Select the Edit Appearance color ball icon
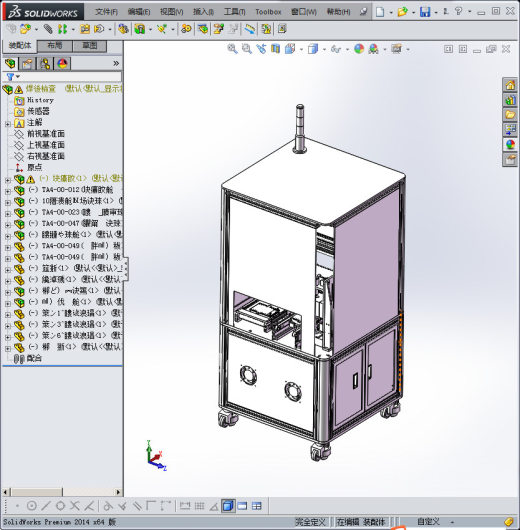The width and height of the screenshot is (520, 530). [x=359, y=49]
